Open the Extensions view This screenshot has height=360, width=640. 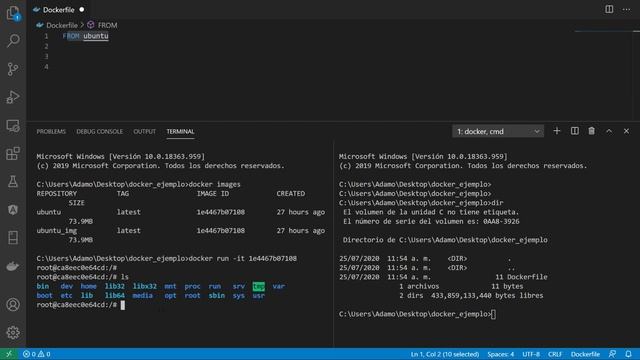13,154
